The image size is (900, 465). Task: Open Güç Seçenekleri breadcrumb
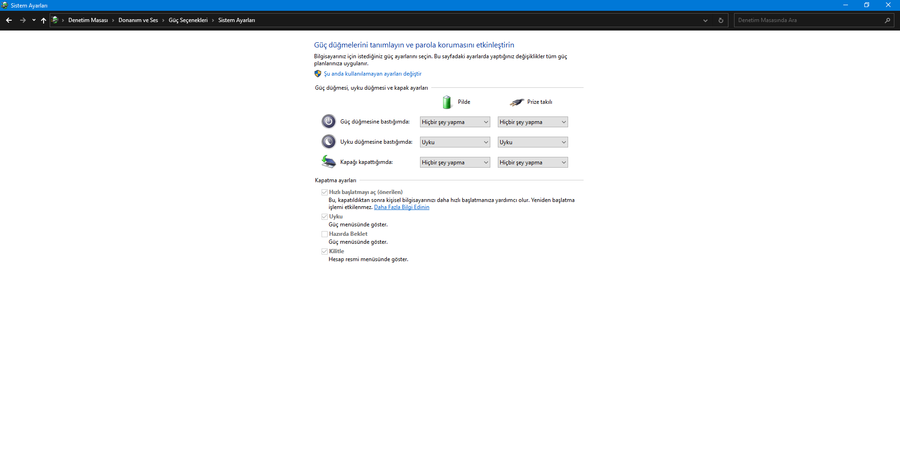188,20
